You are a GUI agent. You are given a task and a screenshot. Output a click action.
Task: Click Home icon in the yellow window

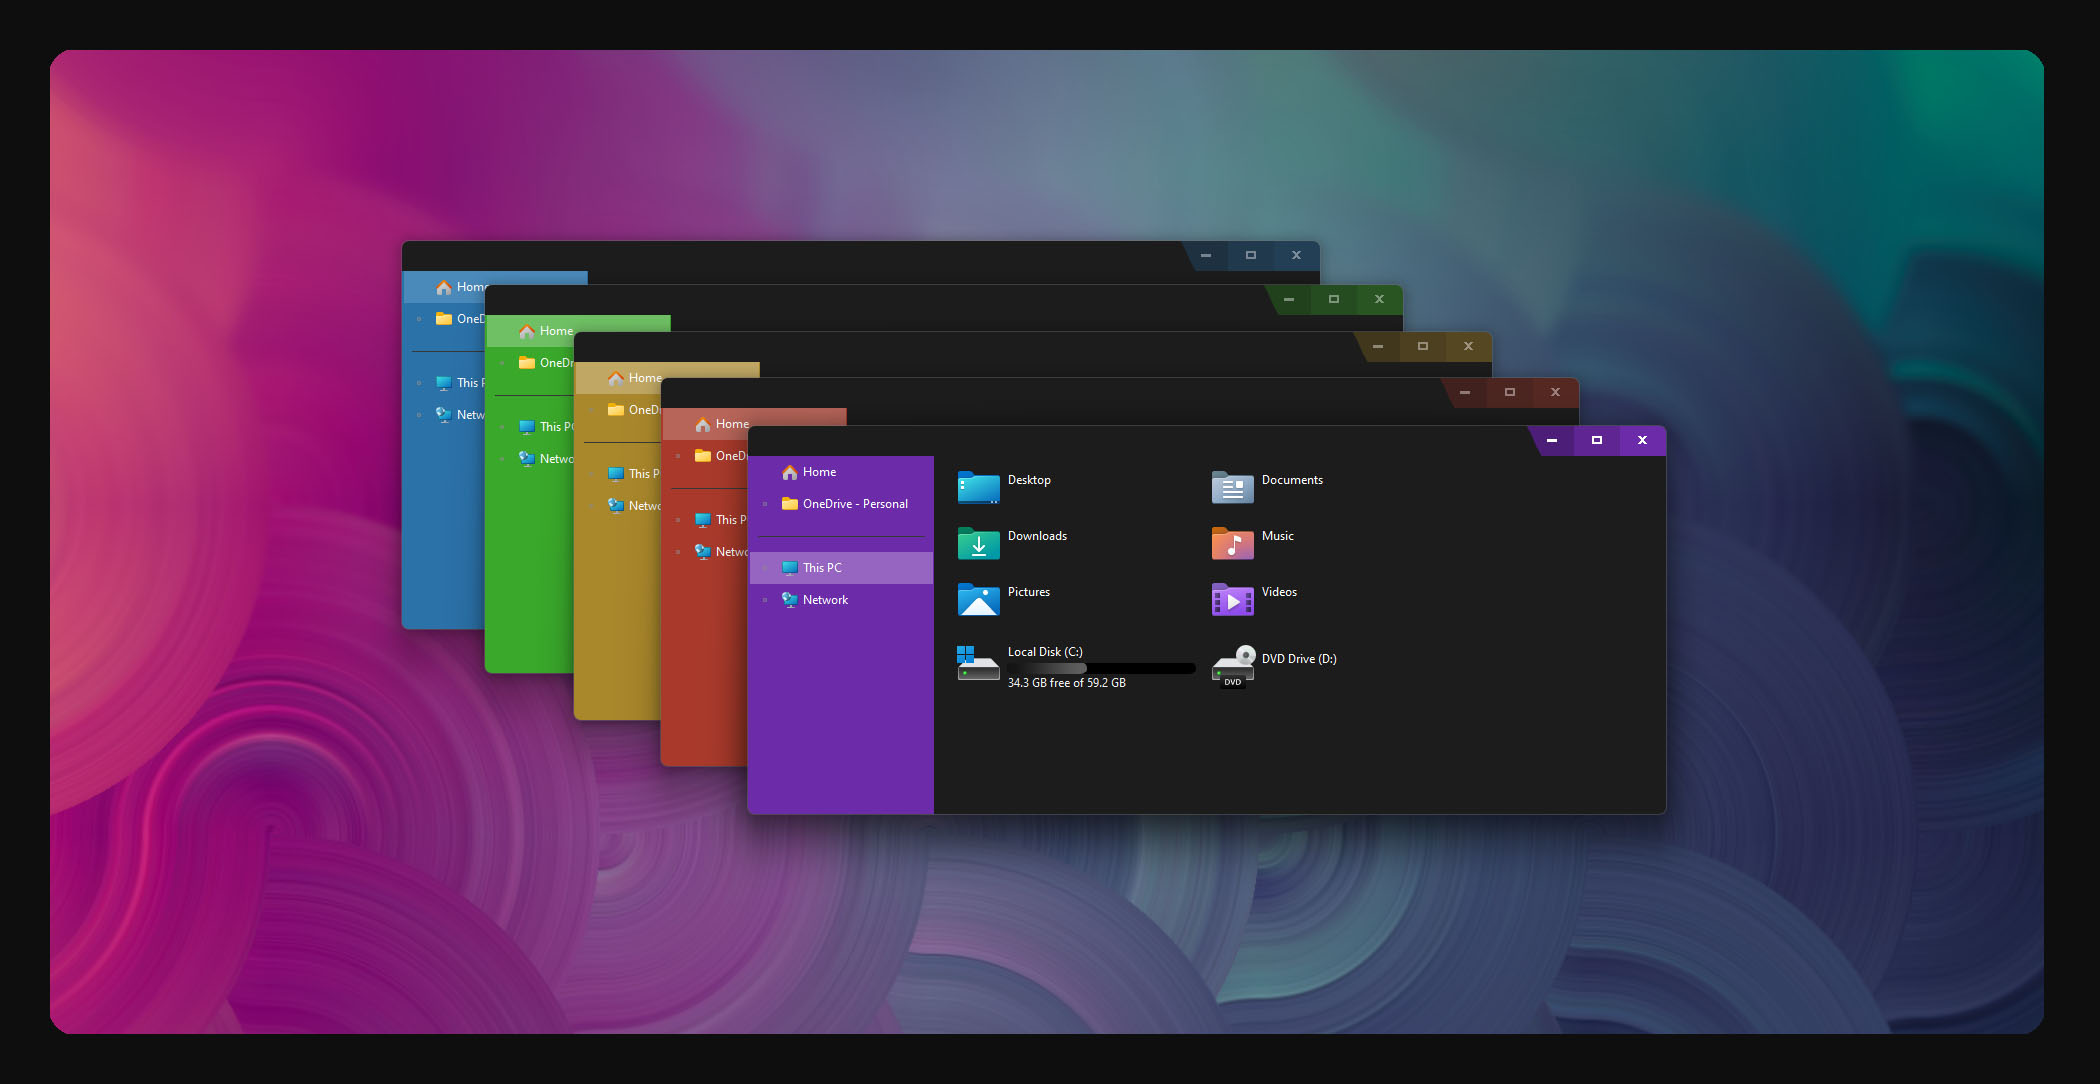616,378
